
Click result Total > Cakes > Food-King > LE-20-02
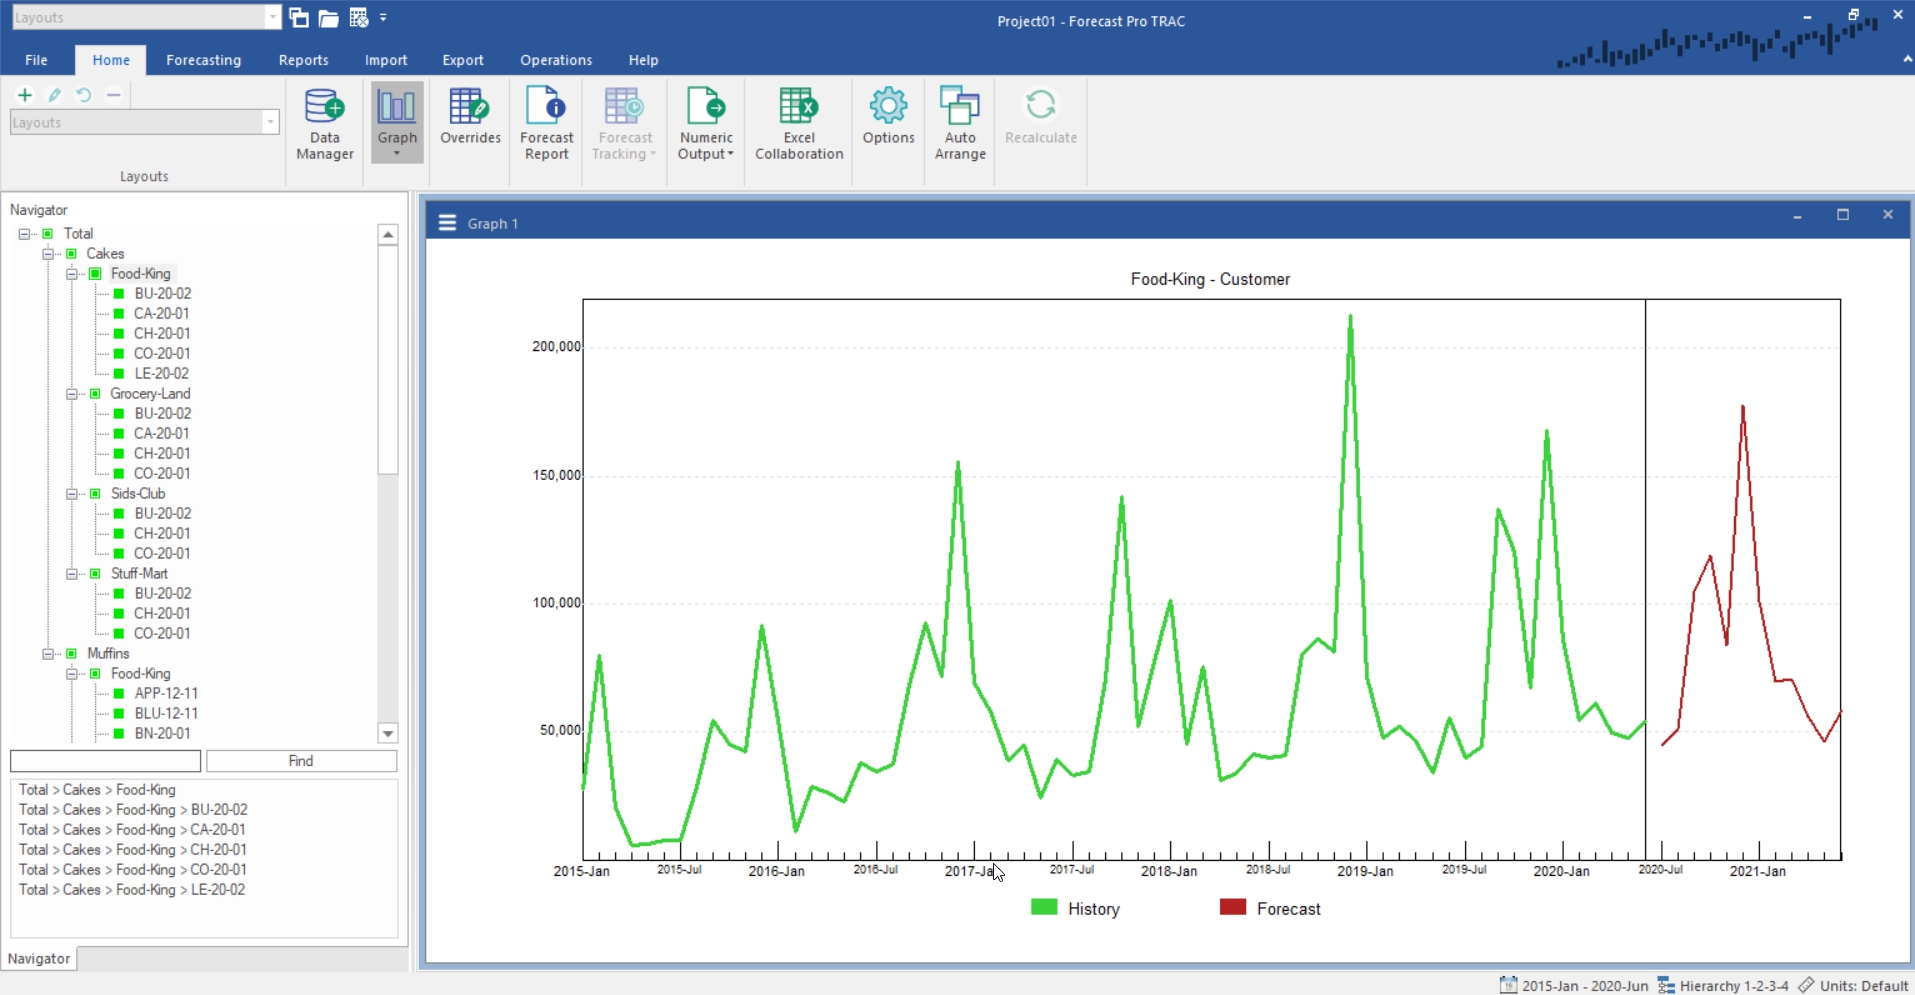coord(132,890)
